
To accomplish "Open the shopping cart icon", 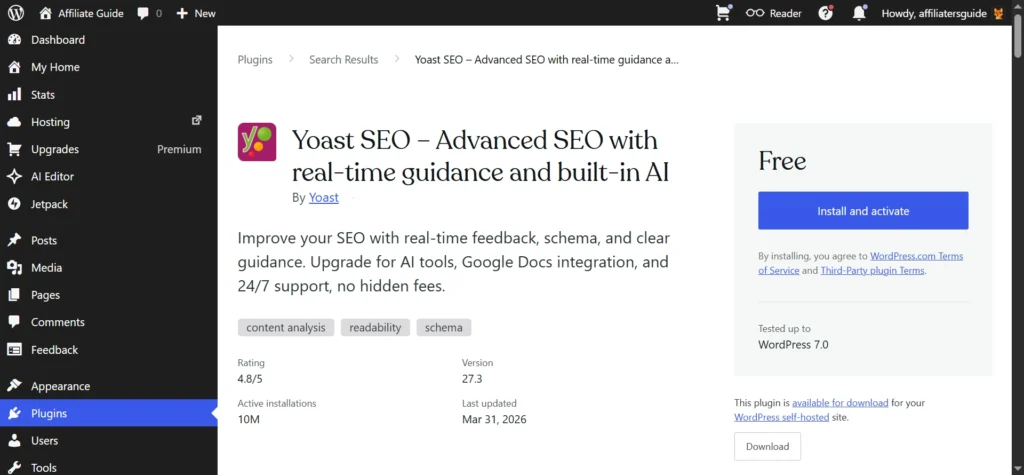I will click(x=723, y=13).
